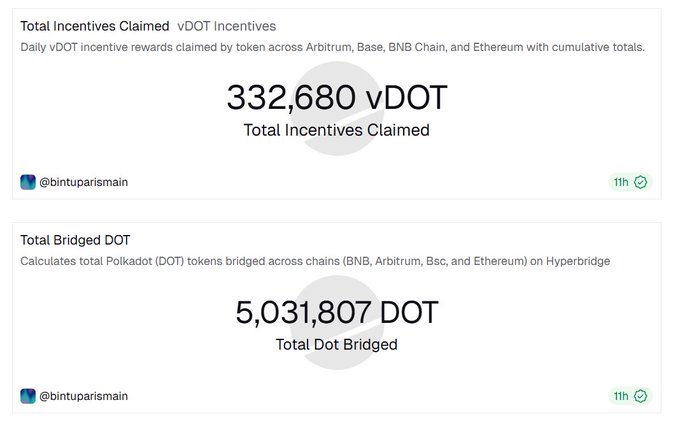680x428 pixels.
Task: Visit @bintuparismain profile from Total Bridged card
Action: coord(84,396)
